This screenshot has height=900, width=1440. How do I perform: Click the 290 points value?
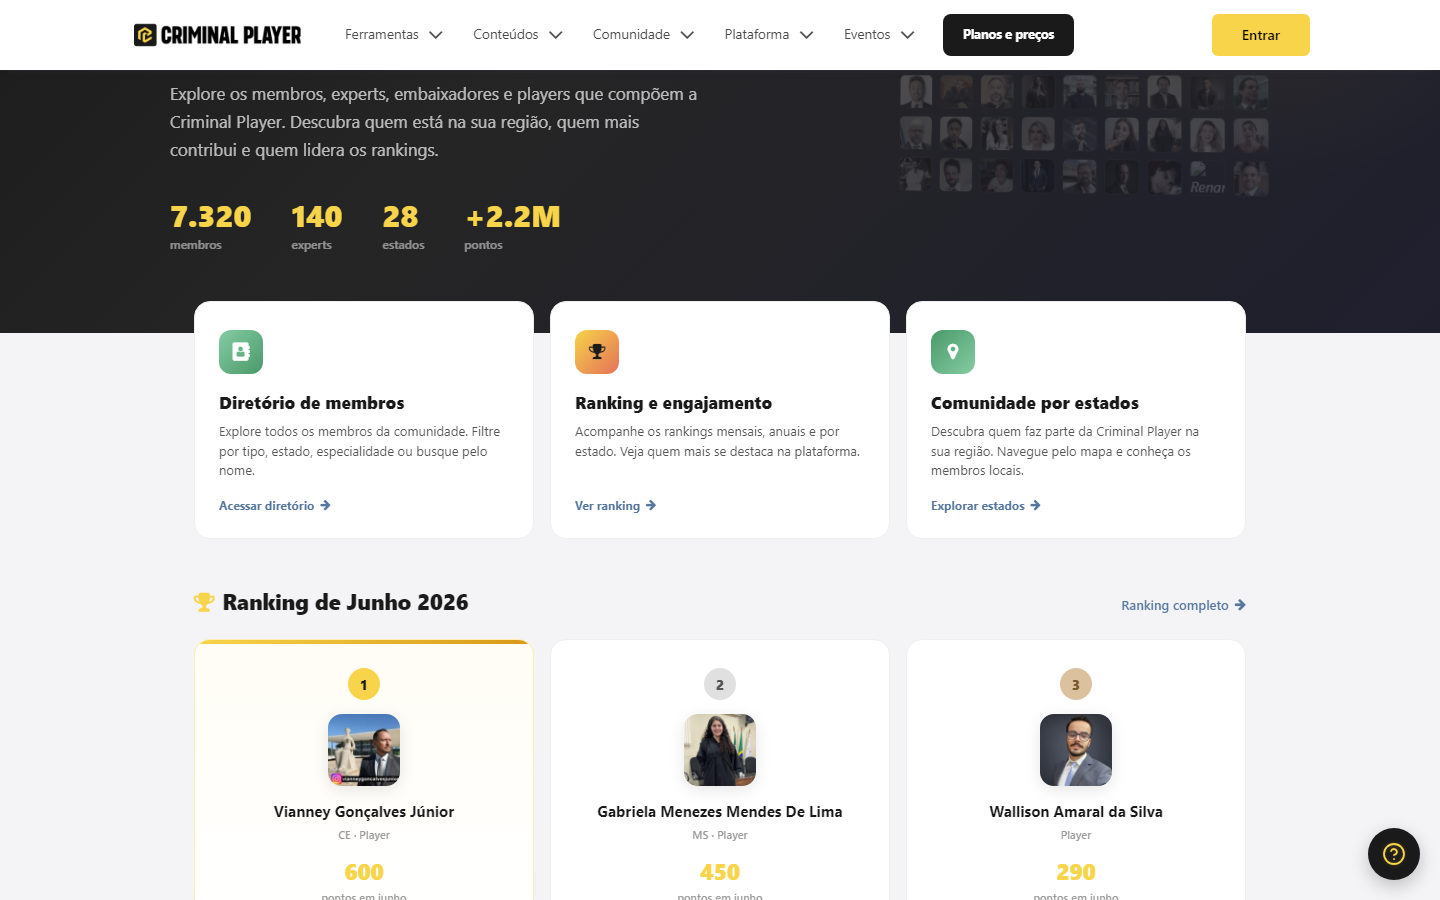pyautogui.click(x=1076, y=872)
